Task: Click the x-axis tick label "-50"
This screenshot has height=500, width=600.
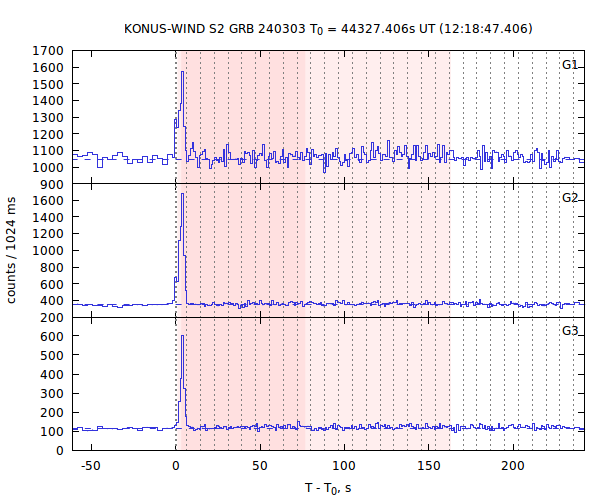Action: point(91,466)
